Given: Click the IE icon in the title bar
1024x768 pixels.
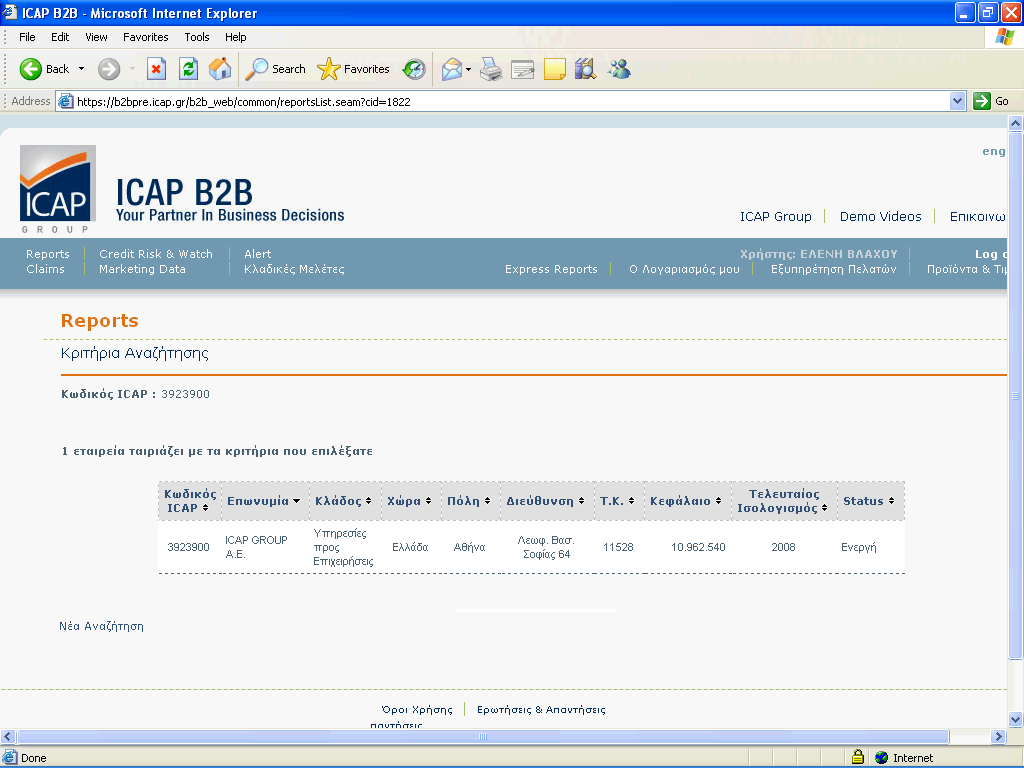Looking at the screenshot, I should 9,12.
